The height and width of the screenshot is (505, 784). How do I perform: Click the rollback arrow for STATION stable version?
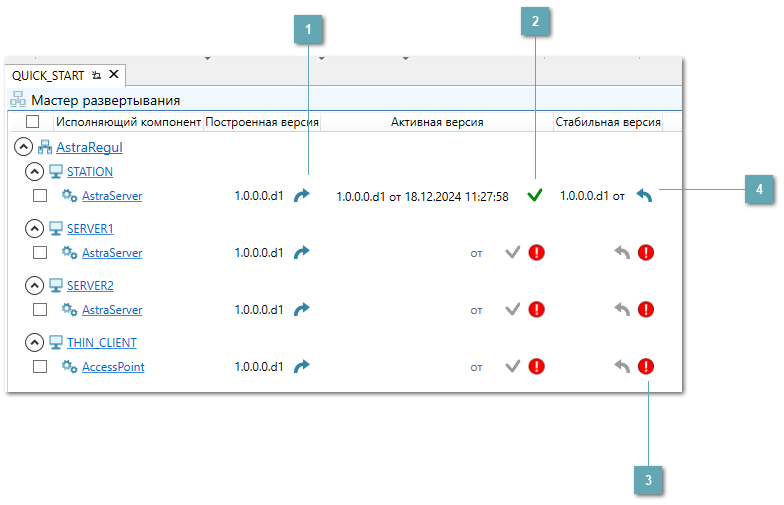645,196
